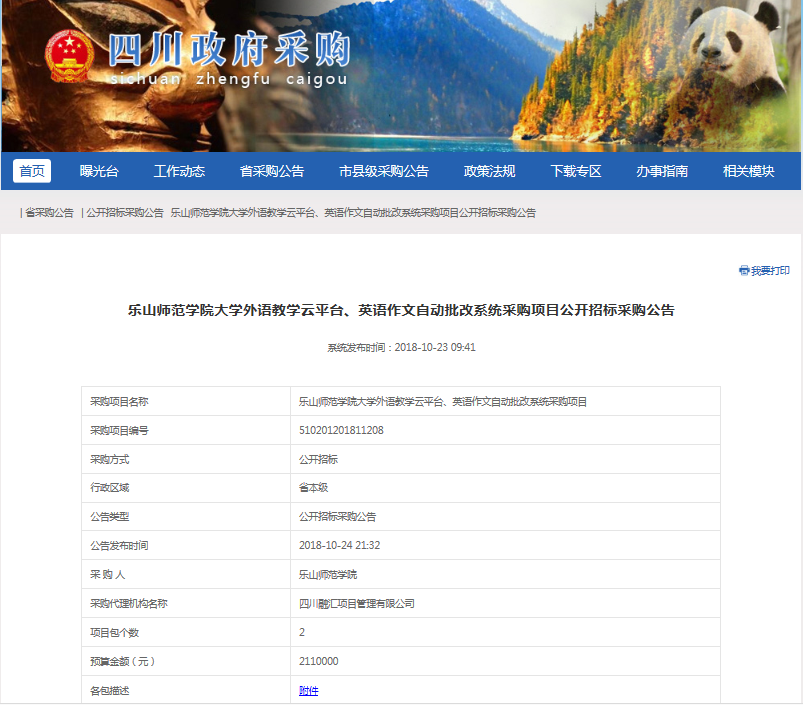Open 工作动态 in the navigation bar
This screenshot has height=705, width=803.
pyautogui.click(x=179, y=171)
